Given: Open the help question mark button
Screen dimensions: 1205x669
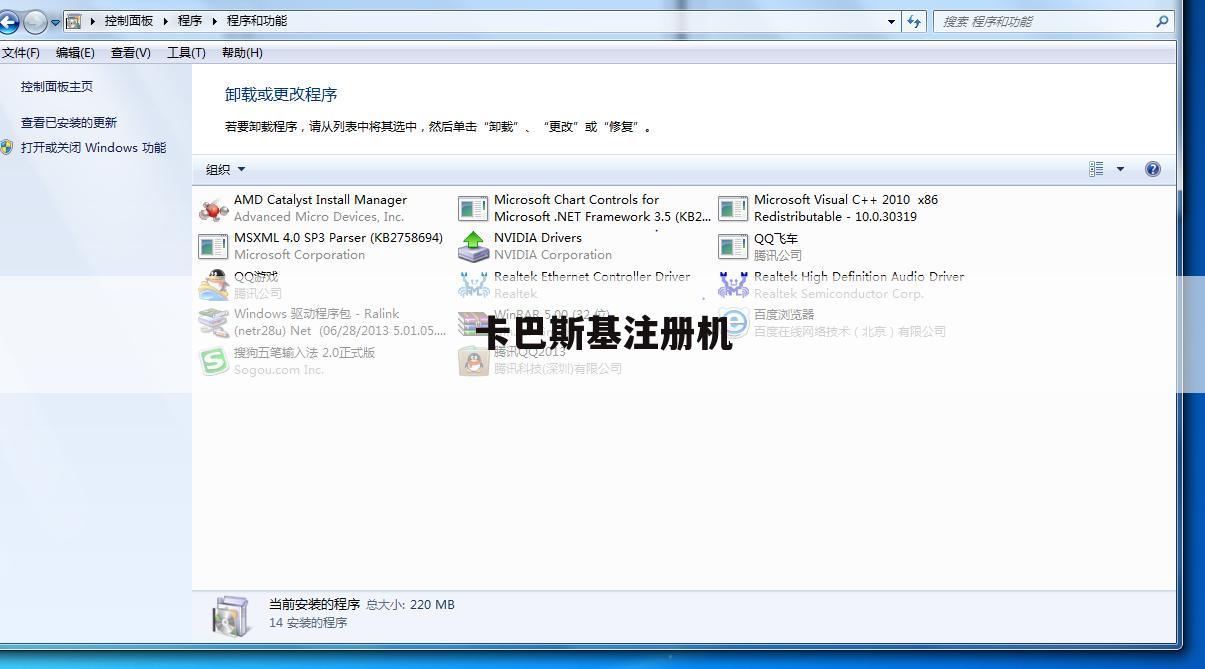Looking at the screenshot, I should tap(1152, 169).
